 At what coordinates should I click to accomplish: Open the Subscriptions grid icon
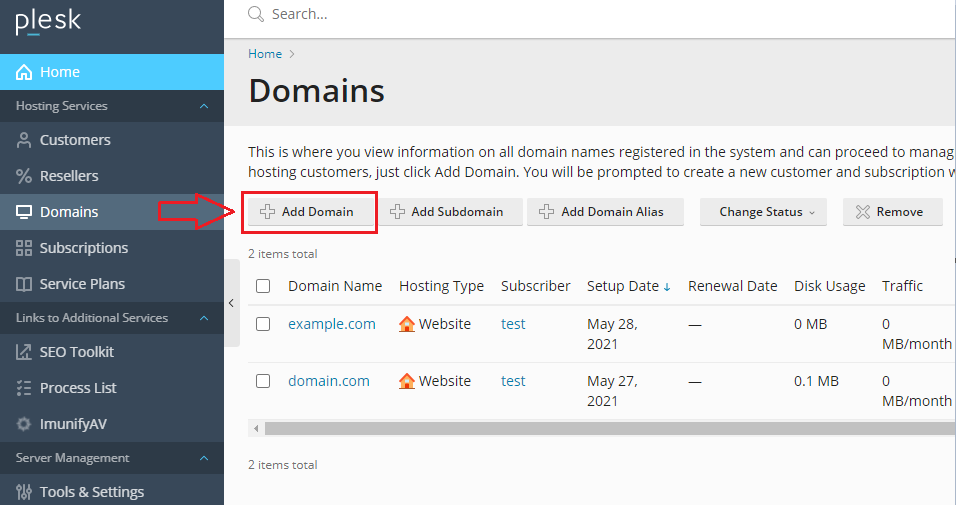point(24,248)
